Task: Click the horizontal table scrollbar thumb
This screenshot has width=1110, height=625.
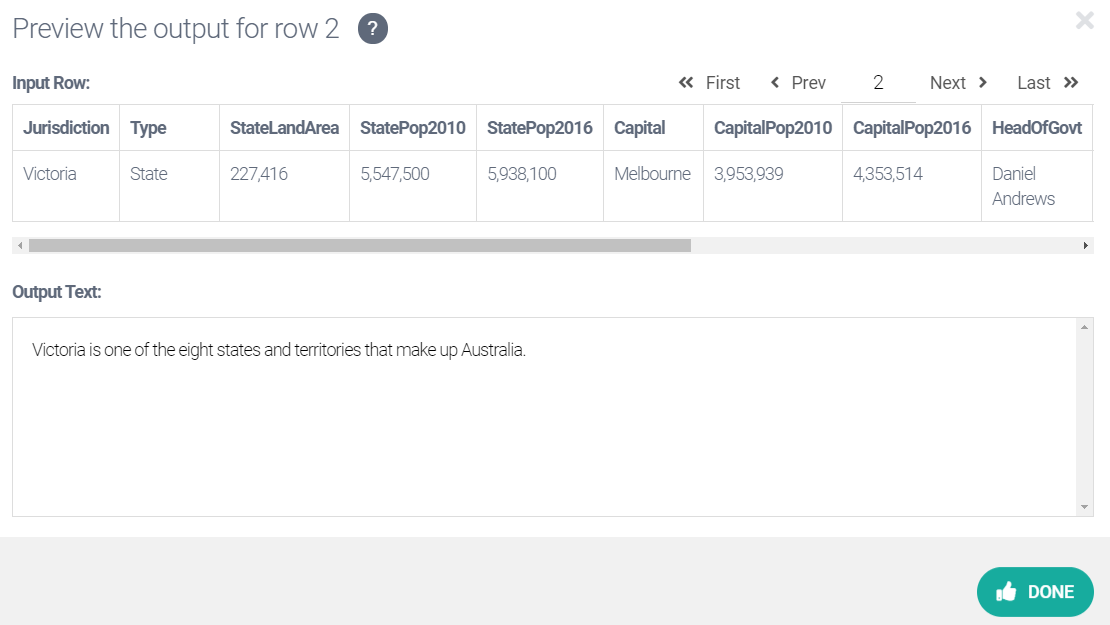Action: tap(360, 245)
